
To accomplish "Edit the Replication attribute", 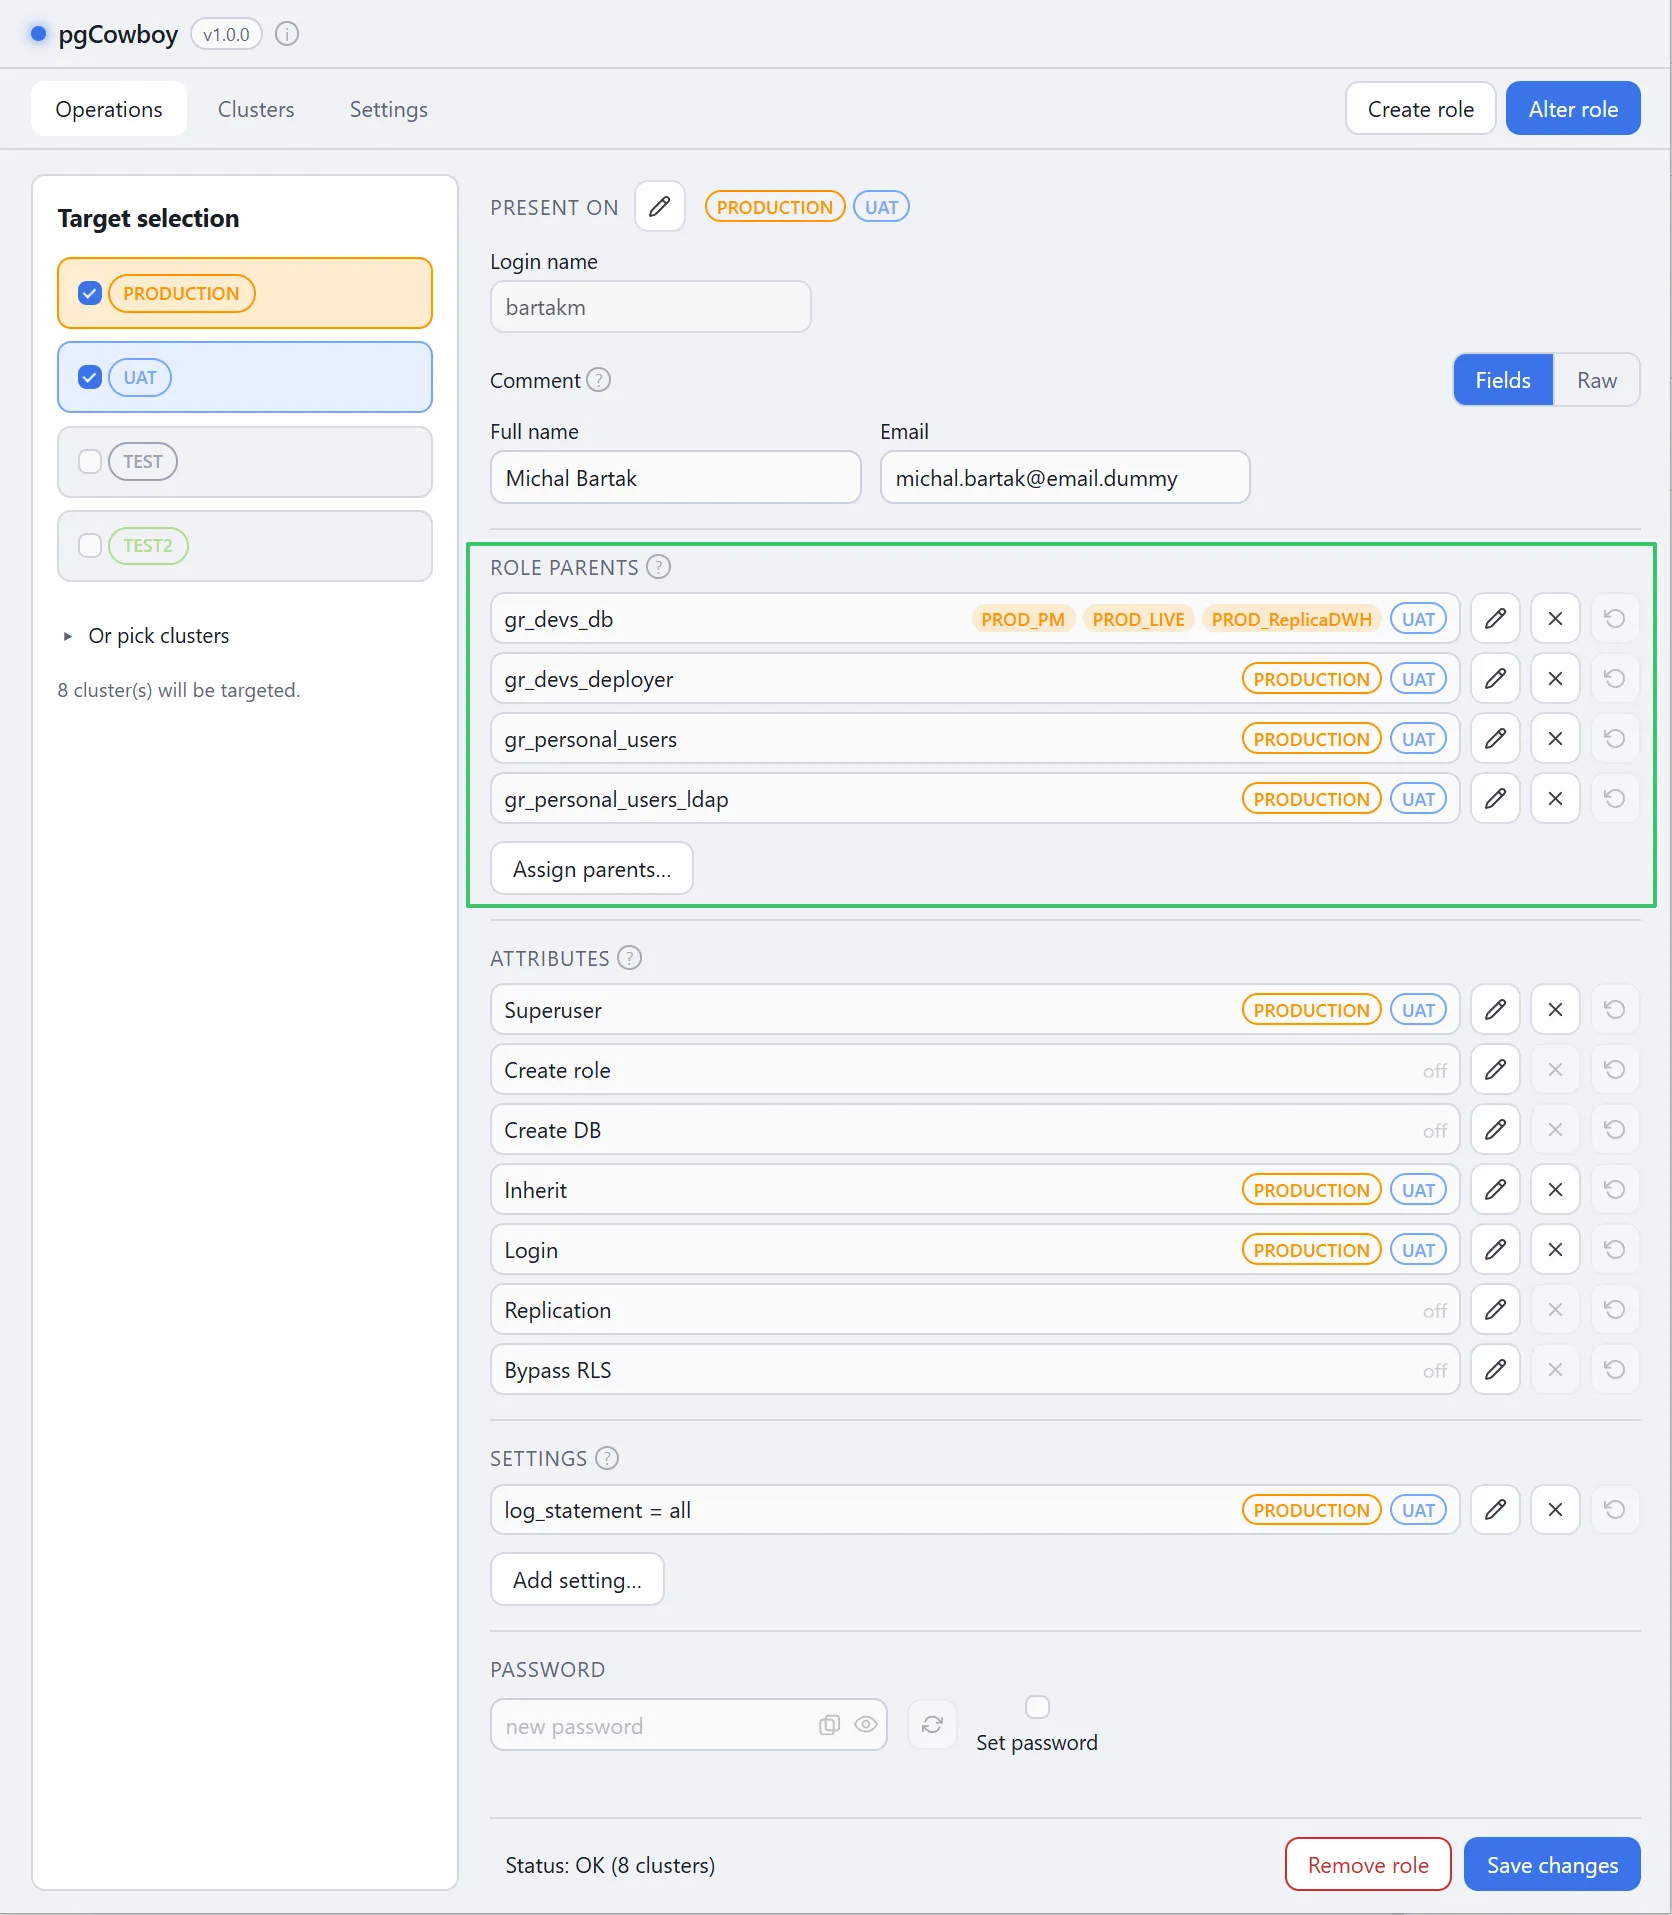I will pyautogui.click(x=1495, y=1310).
